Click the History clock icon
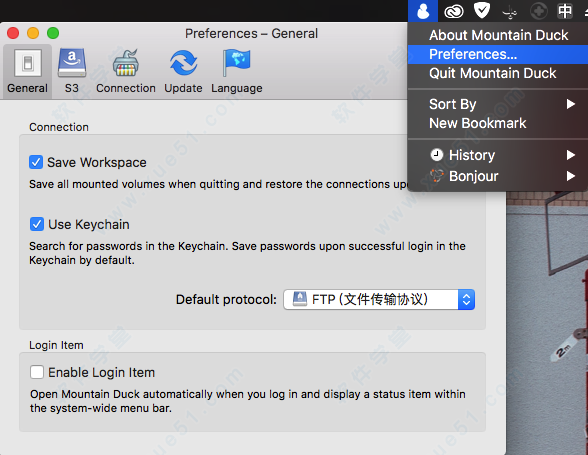Image resolution: width=588 pixels, height=455 pixels. 436,155
